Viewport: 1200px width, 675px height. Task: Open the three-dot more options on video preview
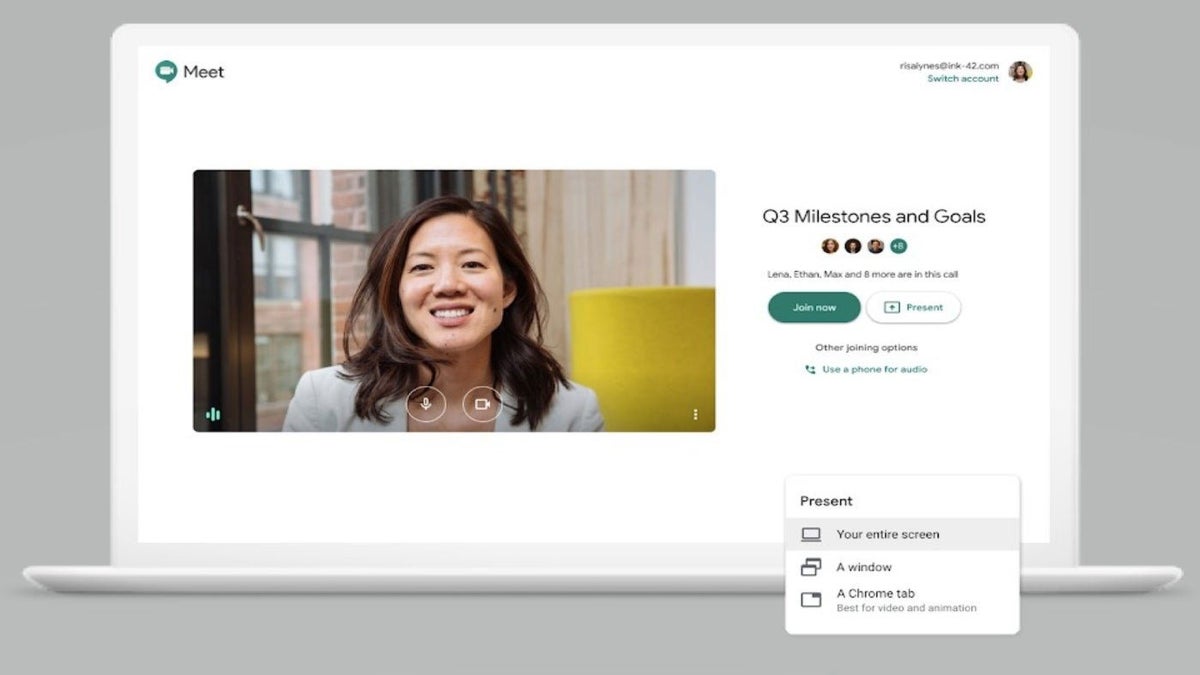[x=695, y=414]
